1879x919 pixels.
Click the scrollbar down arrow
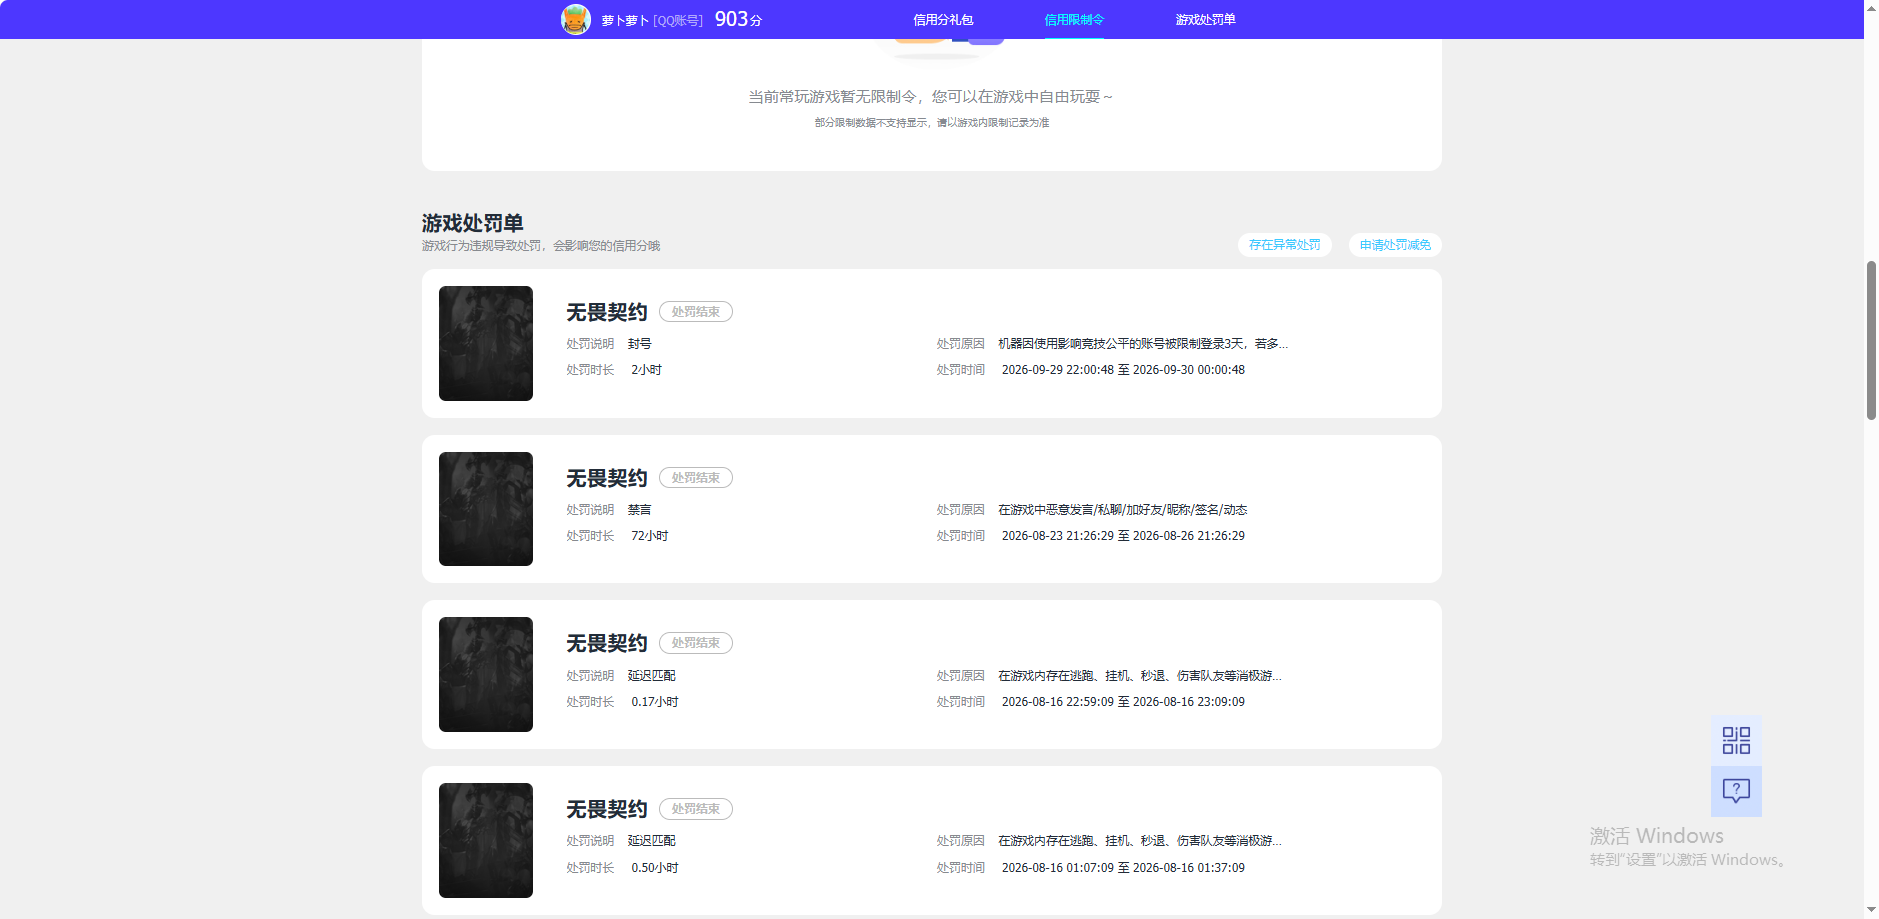[x=1871, y=910]
